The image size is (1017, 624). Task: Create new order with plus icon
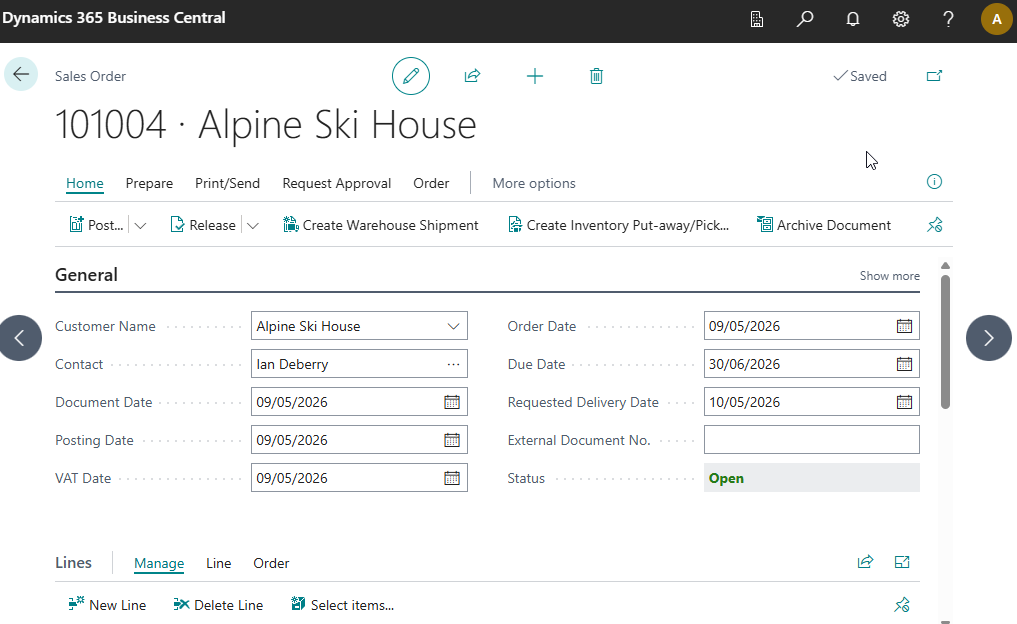(535, 76)
